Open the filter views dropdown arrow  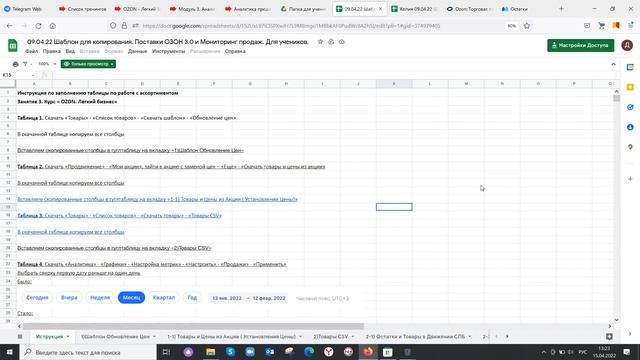(31, 64)
